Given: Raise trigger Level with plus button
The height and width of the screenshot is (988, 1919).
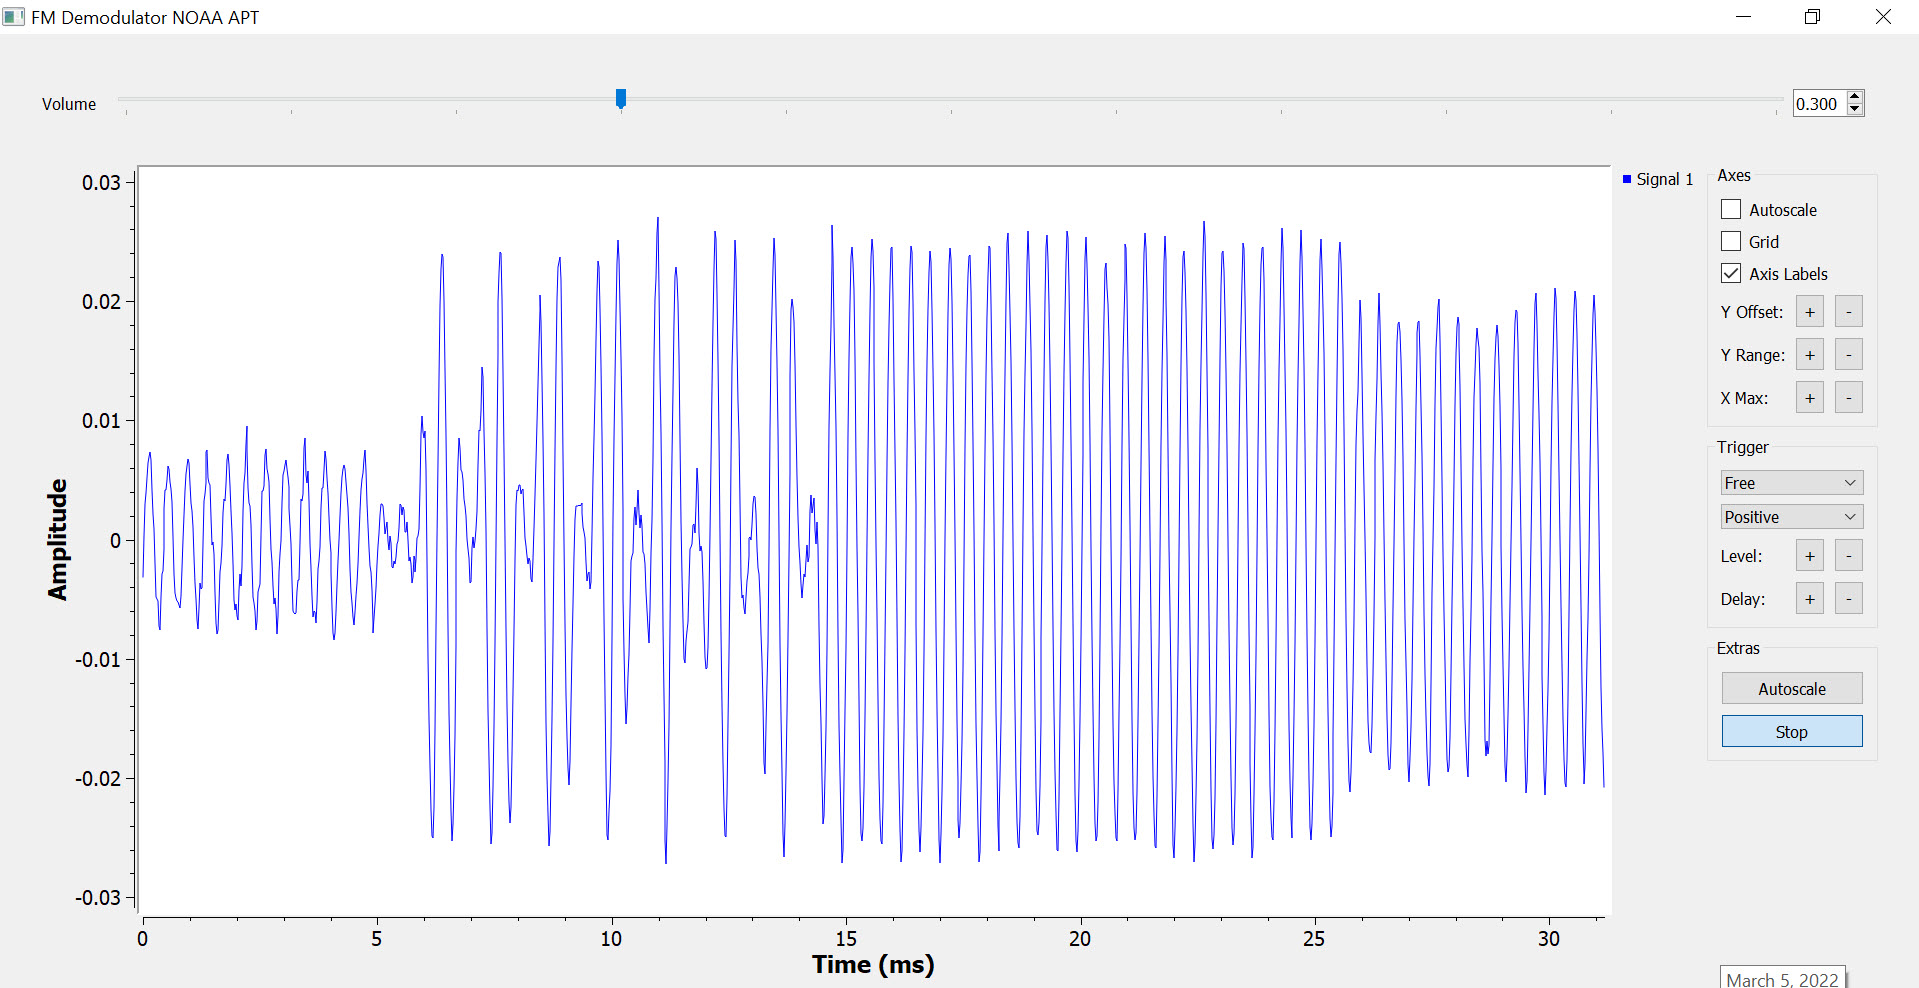Looking at the screenshot, I should pos(1809,556).
